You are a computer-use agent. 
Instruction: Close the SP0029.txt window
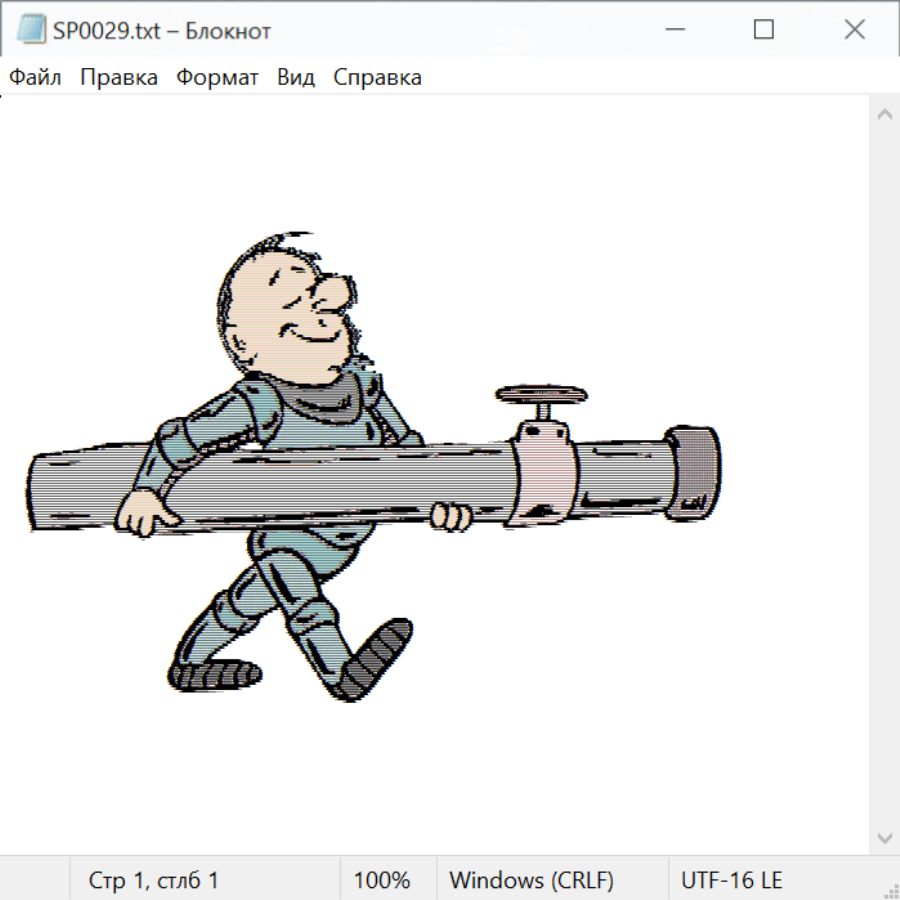854,30
